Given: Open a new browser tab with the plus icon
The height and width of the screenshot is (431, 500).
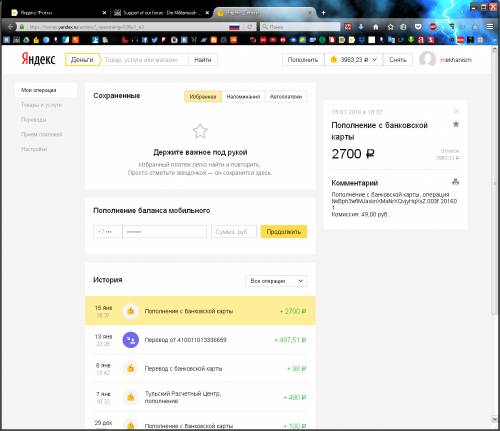Looking at the screenshot, I should coord(323,13).
